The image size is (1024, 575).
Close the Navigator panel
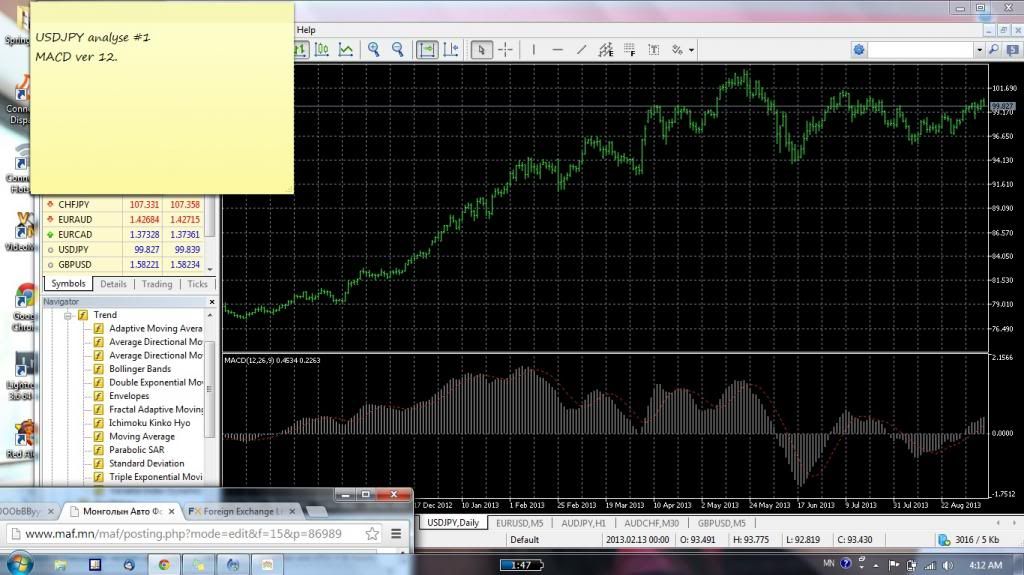pyautogui.click(x=211, y=301)
